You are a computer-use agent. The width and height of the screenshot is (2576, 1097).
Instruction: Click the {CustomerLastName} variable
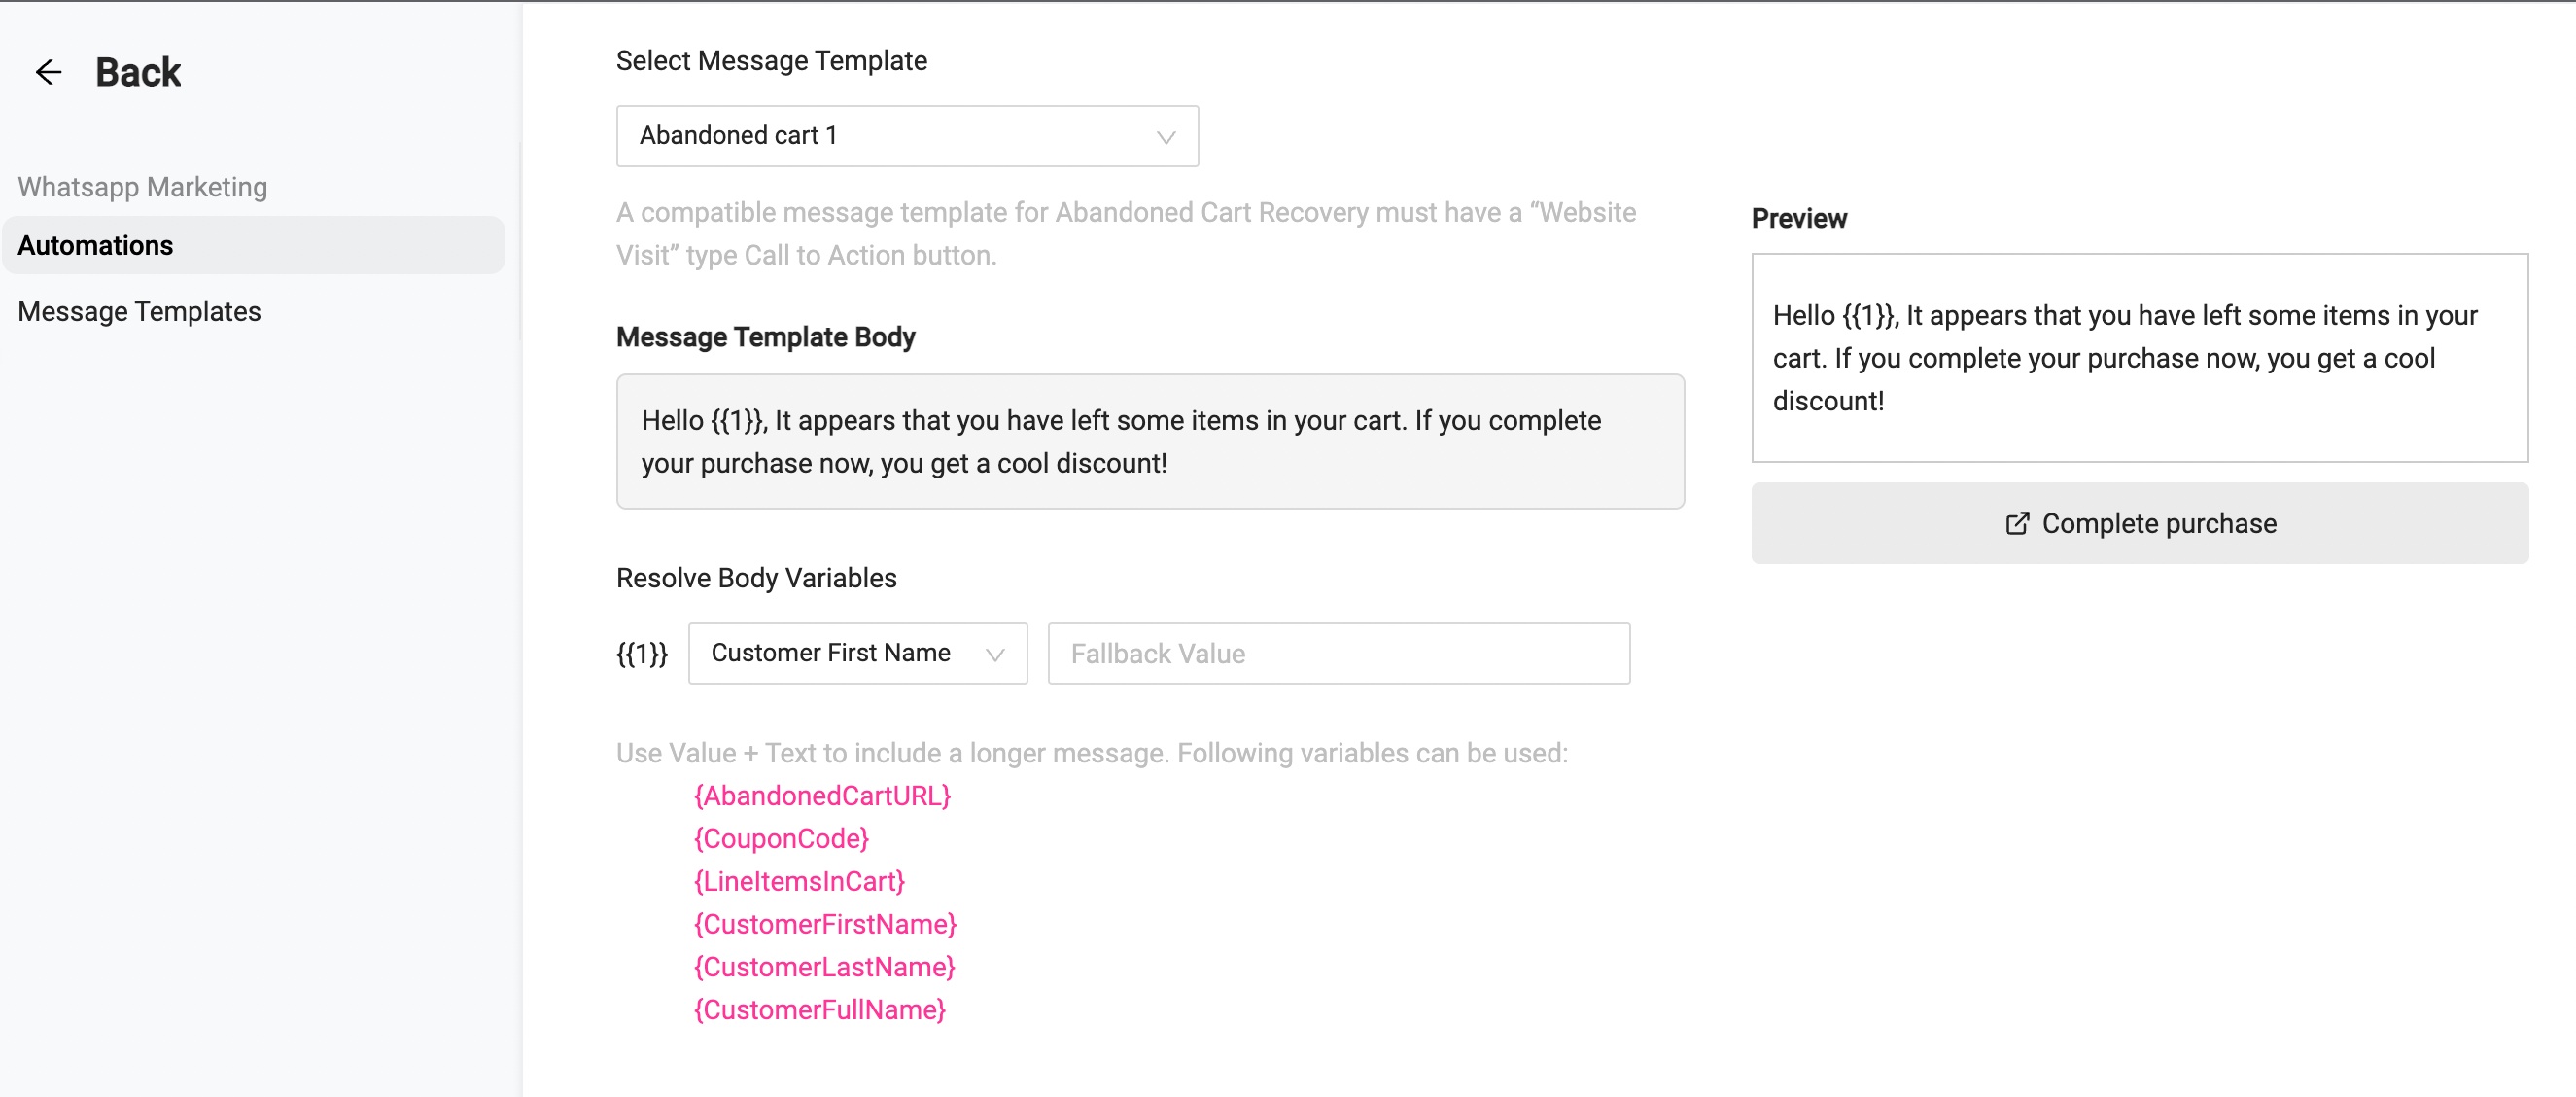tap(824, 967)
